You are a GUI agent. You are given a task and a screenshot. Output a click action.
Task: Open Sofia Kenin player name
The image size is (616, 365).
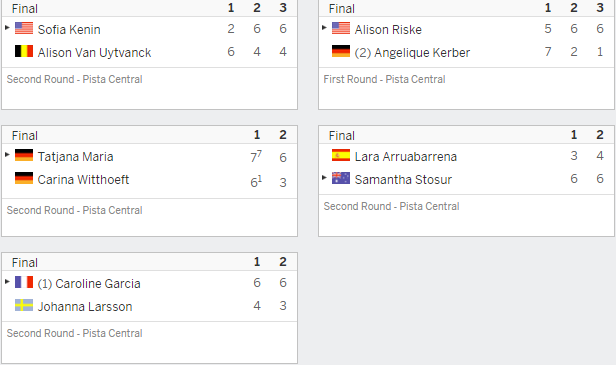[x=69, y=29]
